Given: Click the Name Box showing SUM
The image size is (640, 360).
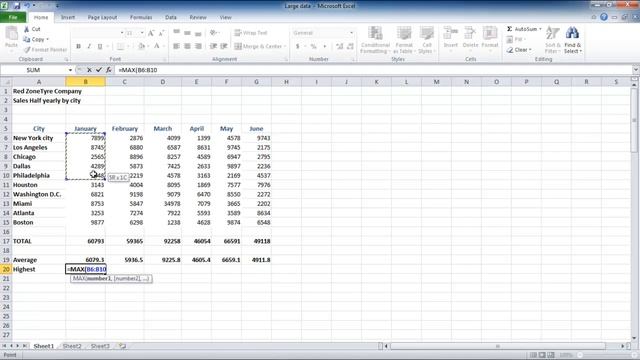Looking at the screenshot, I should (x=34, y=70).
